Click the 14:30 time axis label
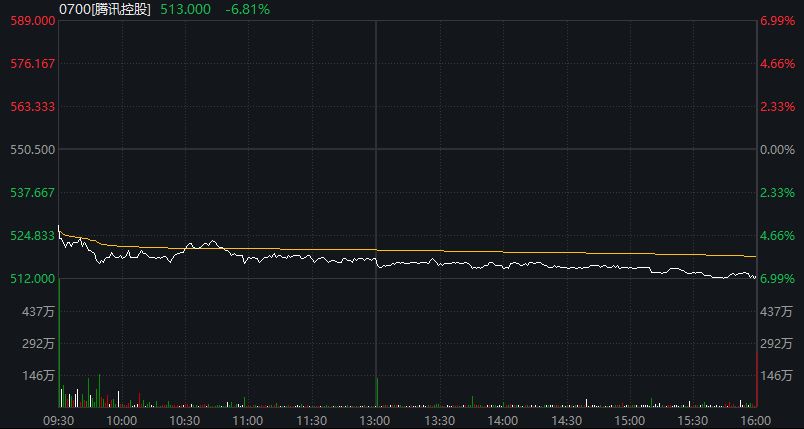 [566, 420]
